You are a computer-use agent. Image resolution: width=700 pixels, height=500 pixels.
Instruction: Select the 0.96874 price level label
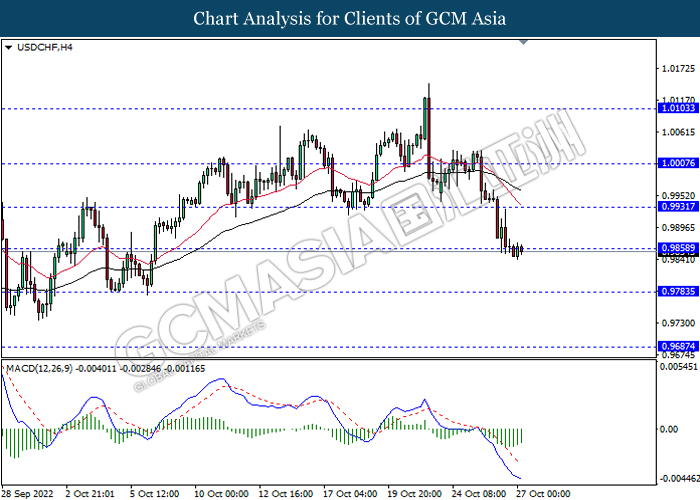coord(678,346)
